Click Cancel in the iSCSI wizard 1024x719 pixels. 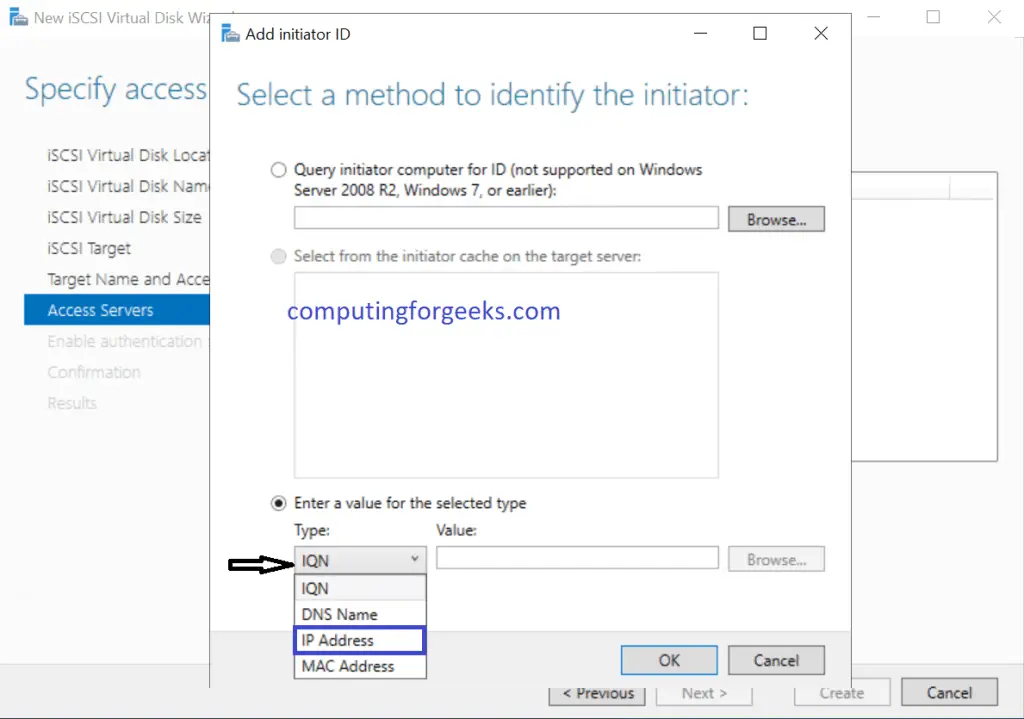950,692
